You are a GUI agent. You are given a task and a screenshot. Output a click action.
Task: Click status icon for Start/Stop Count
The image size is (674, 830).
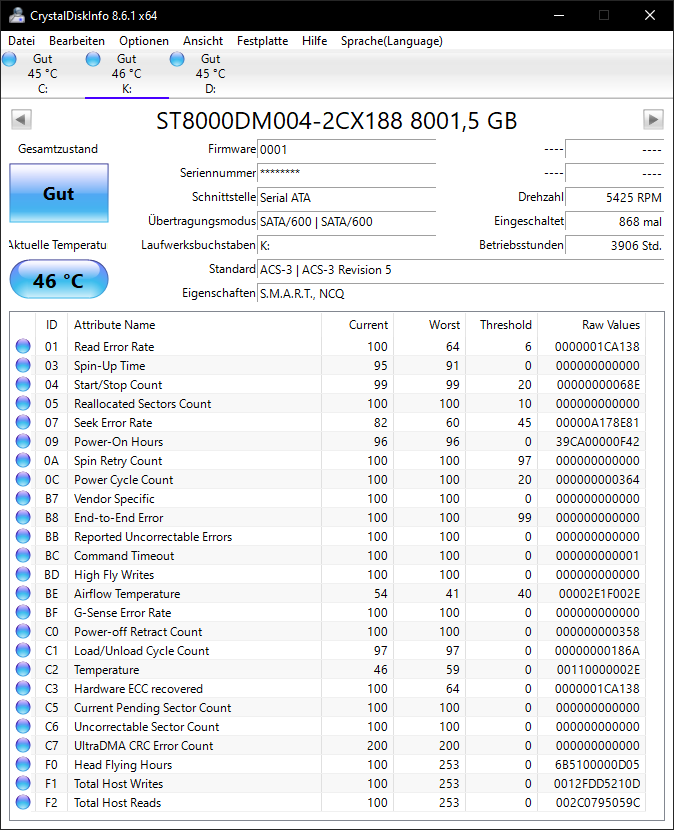point(23,384)
